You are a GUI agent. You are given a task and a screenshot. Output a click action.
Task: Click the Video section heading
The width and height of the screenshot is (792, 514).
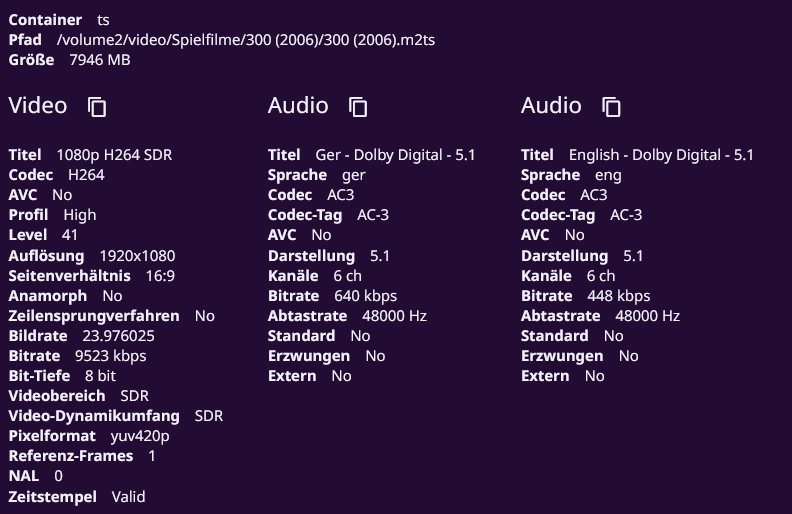point(38,106)
